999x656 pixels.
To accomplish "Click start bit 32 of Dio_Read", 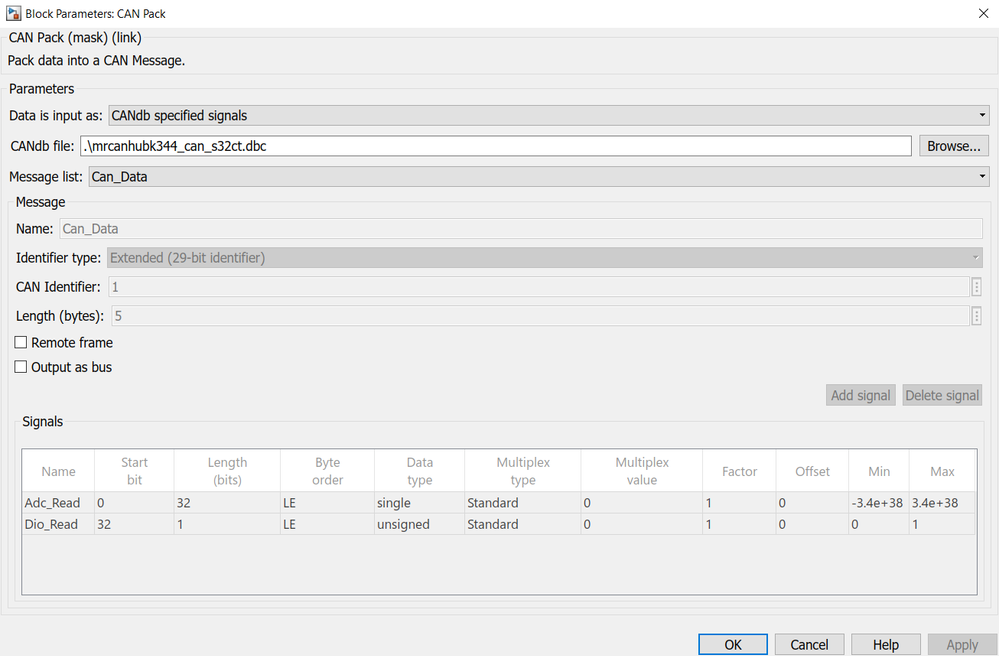I will [134, 524].
